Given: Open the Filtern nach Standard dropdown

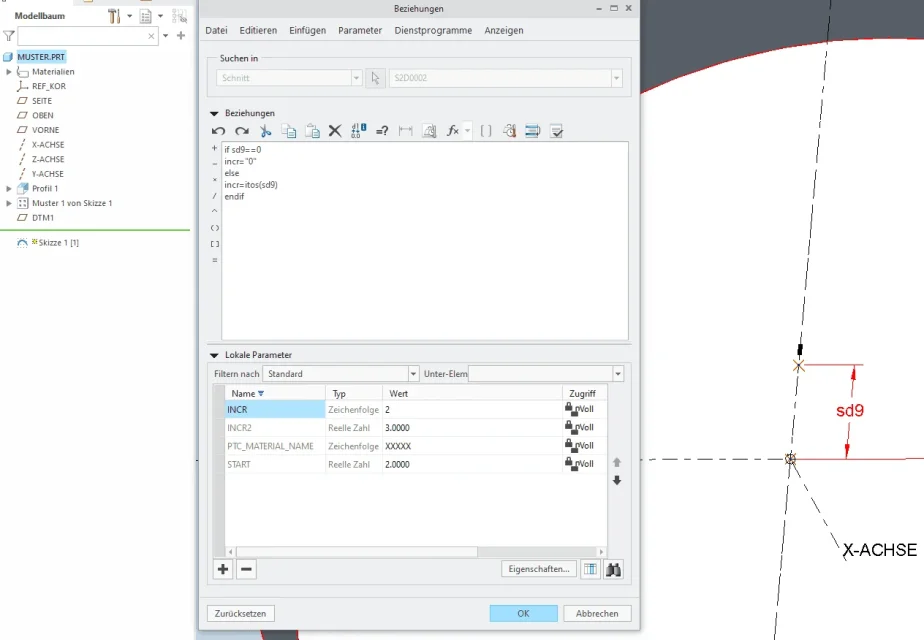Looking at the screenshot, I should tap(413, 374).
